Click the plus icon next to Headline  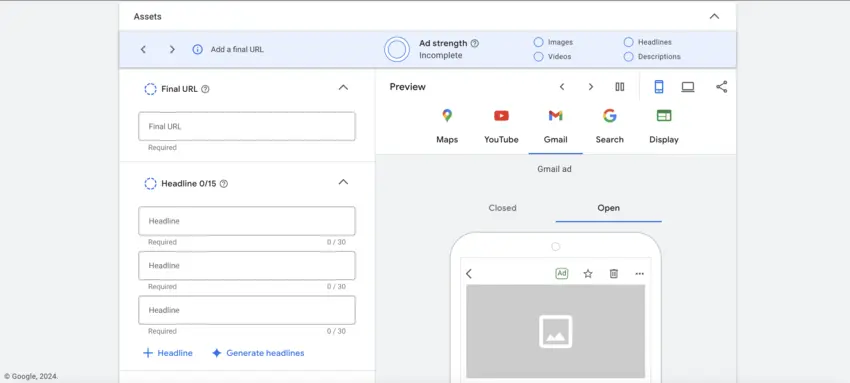pos(147,353)
